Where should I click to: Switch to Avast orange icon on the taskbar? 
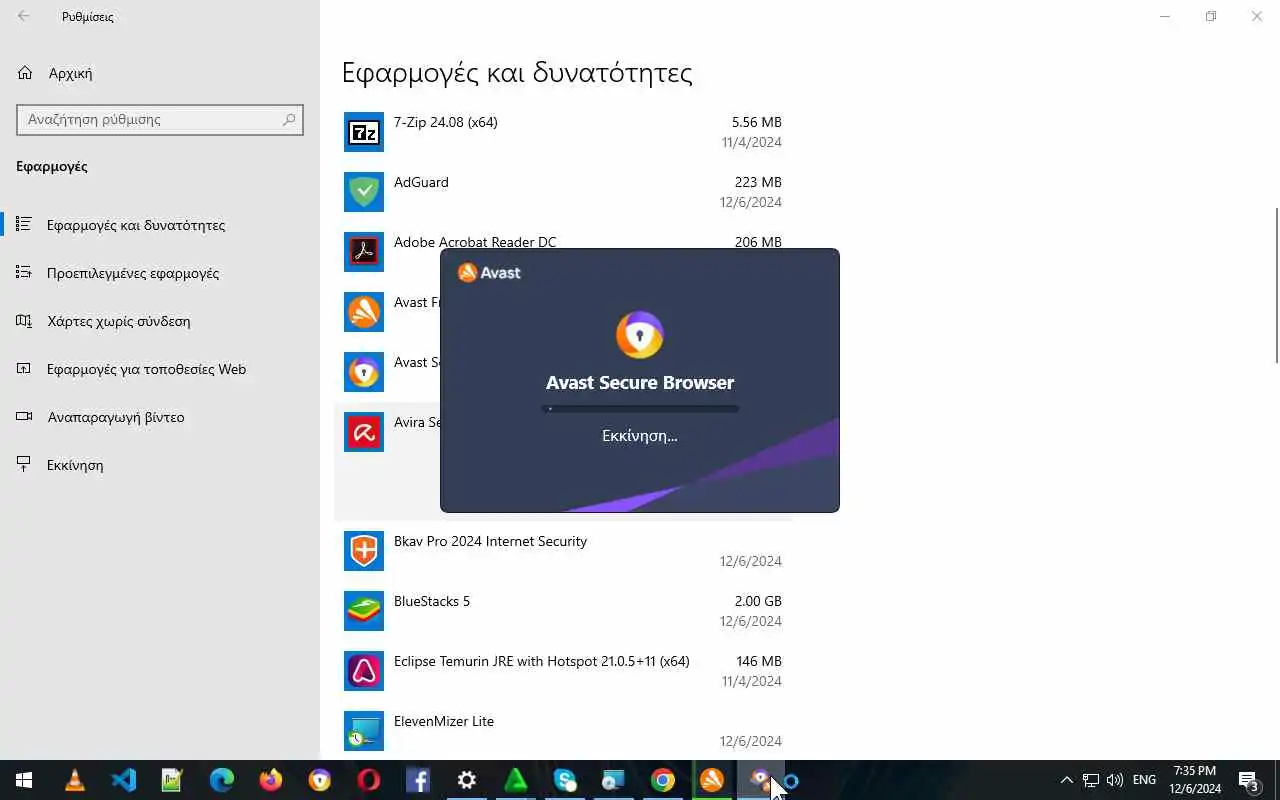pos(711,780)
